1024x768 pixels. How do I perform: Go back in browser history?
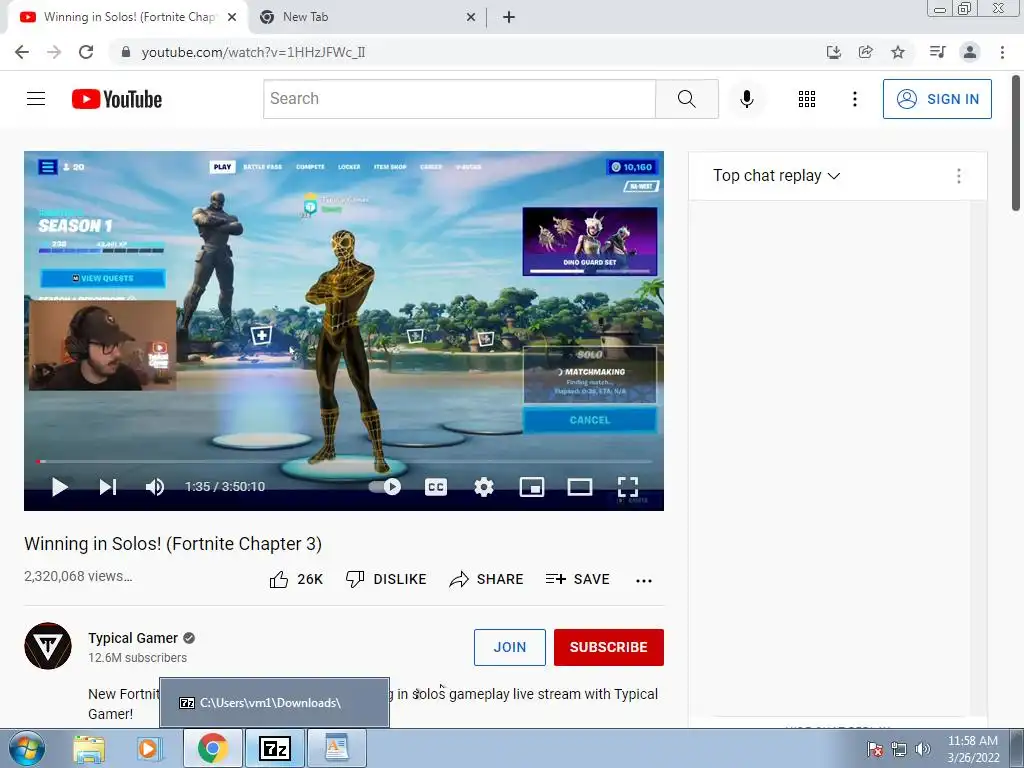point(22,52)
